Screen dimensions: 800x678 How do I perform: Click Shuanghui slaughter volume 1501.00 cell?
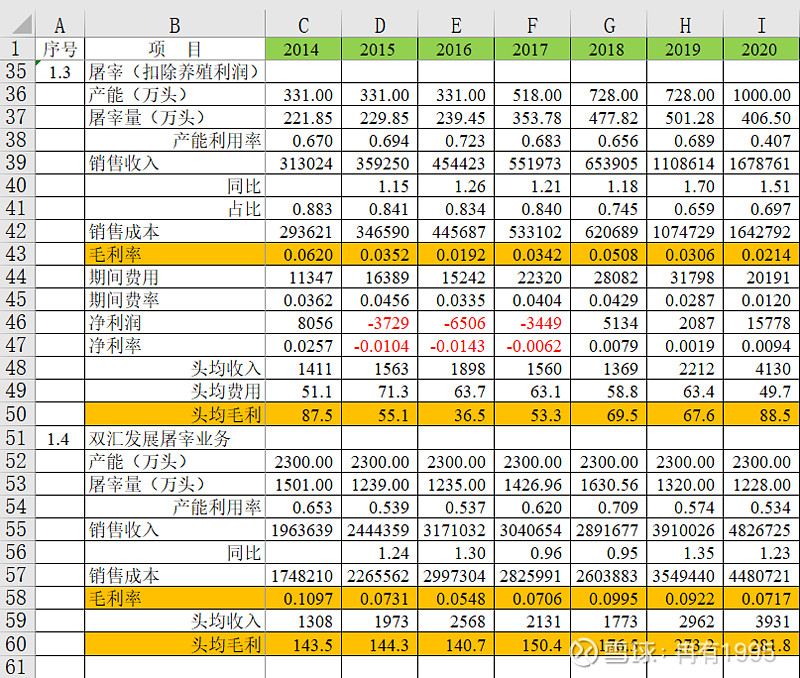(x=304, y=484)
